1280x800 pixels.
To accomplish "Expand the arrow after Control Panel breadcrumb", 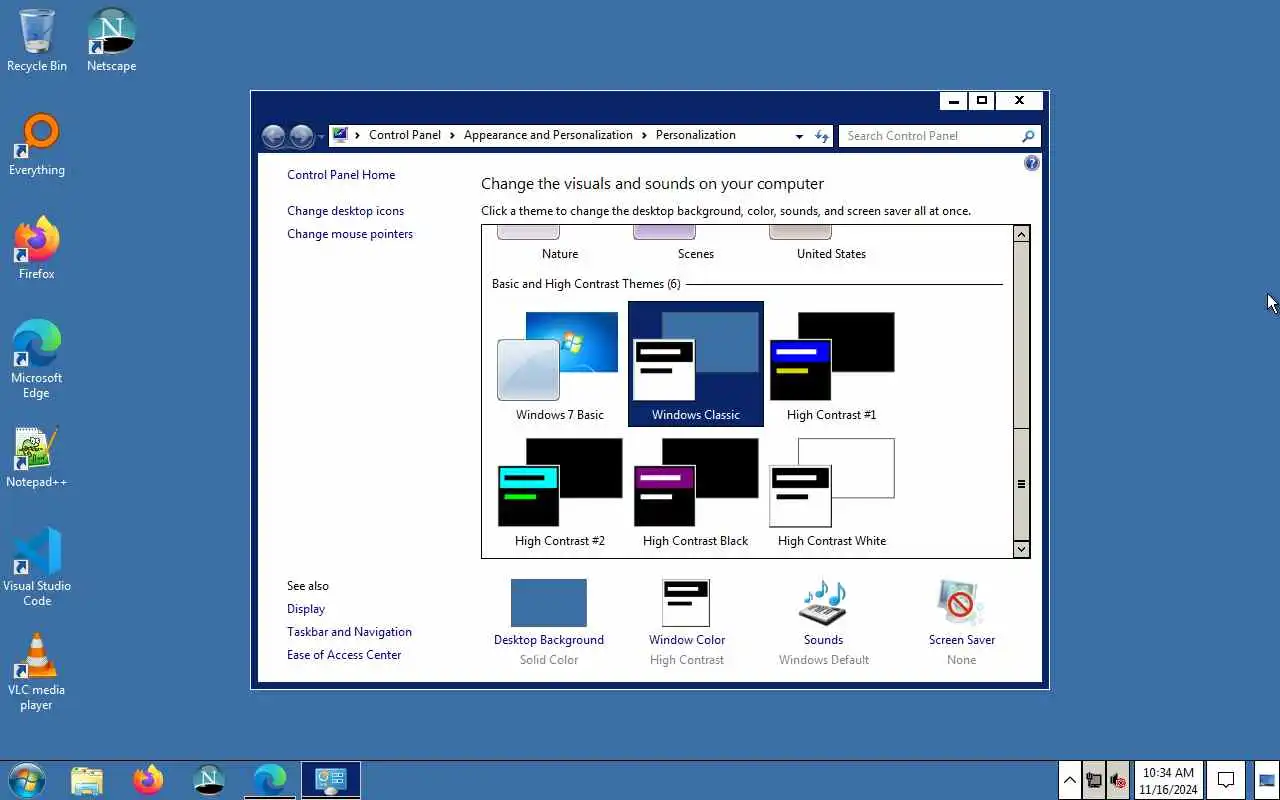I will tap(452, 135).
